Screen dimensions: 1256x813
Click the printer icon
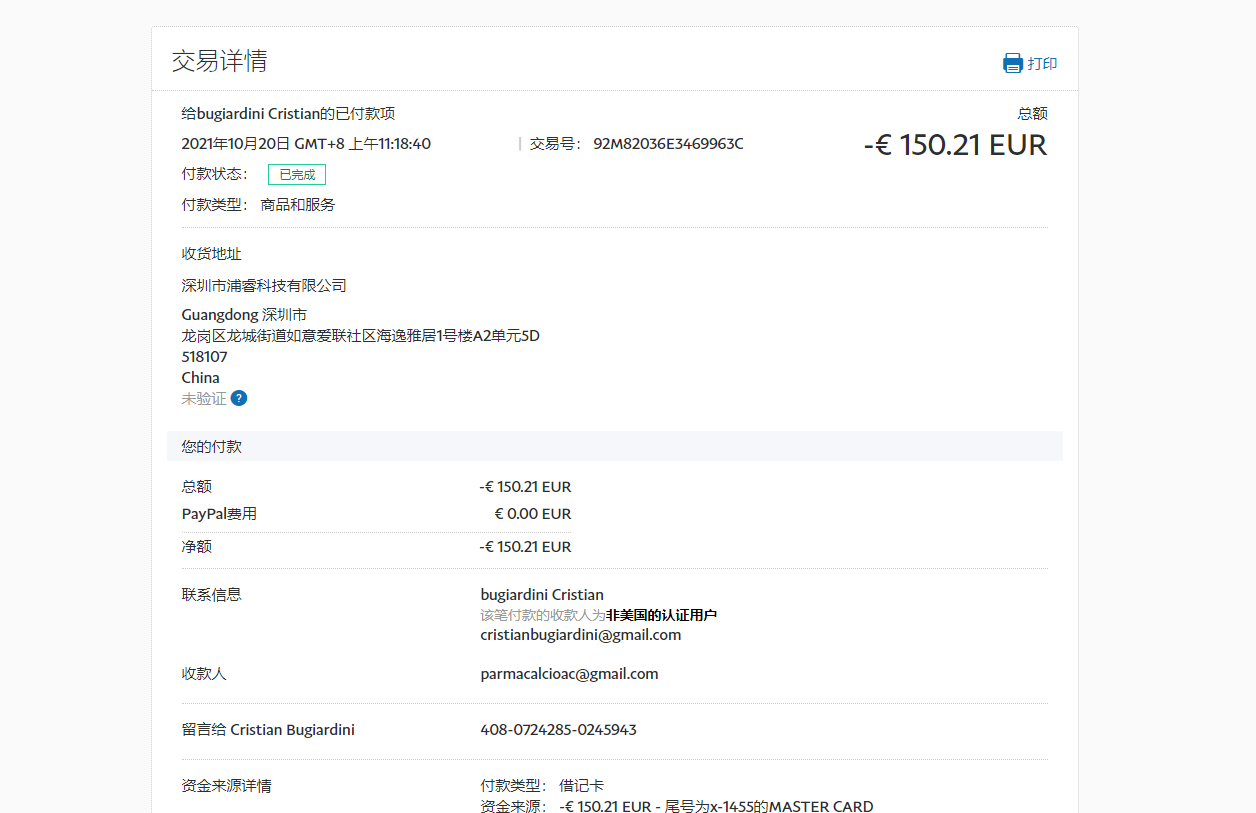coord(1013,63)
